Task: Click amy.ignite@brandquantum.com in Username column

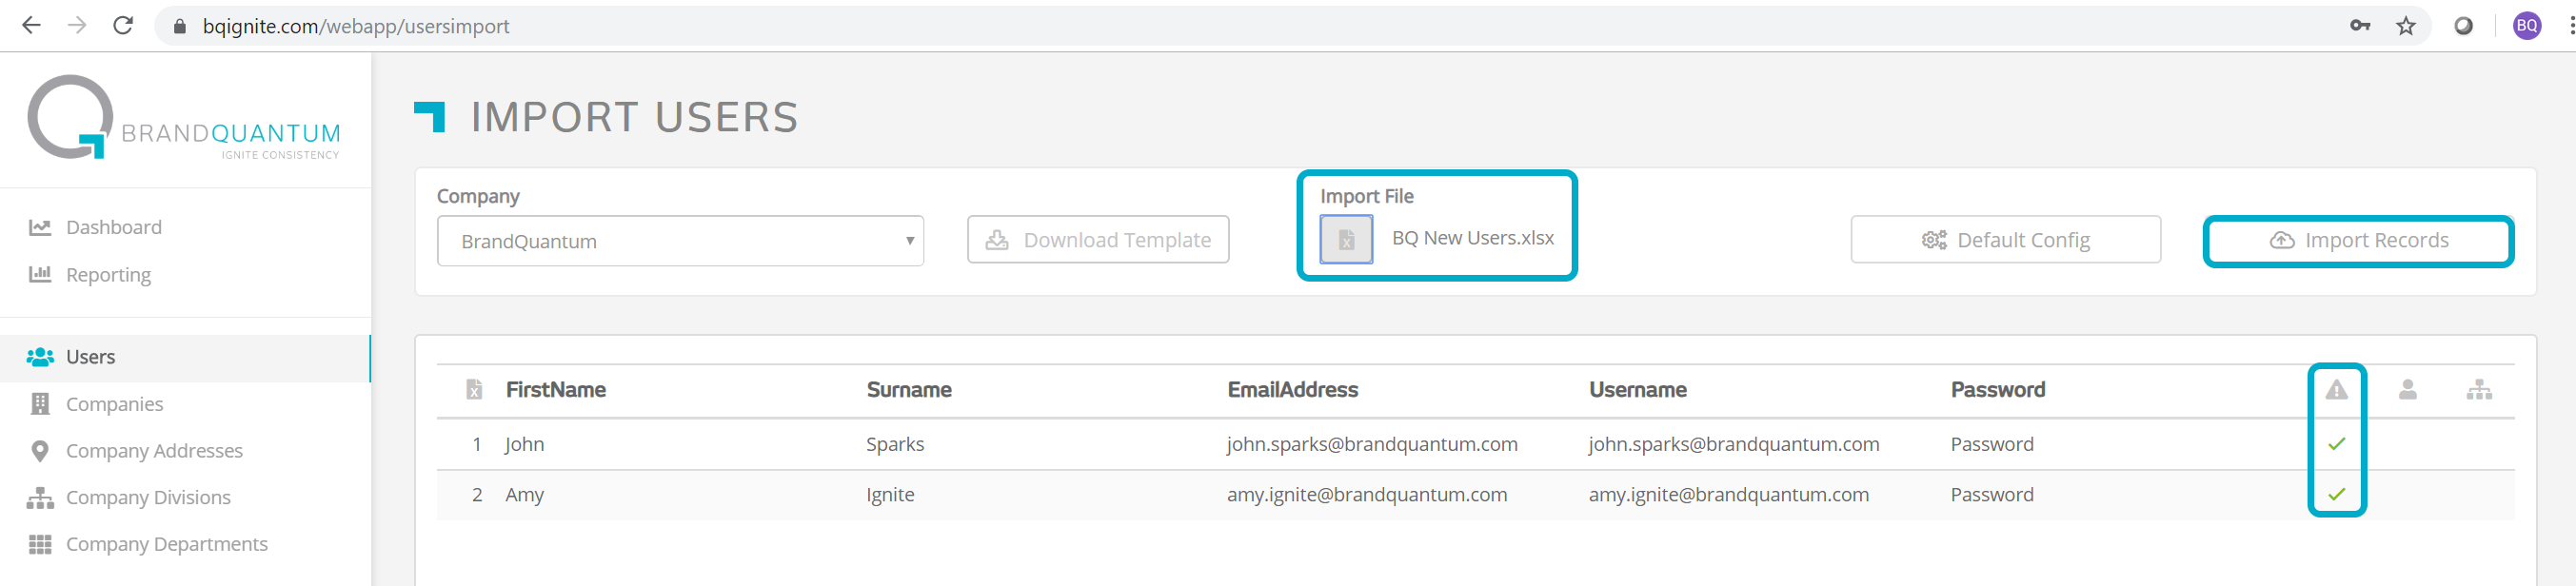Action: click(x=1728, y=495)
